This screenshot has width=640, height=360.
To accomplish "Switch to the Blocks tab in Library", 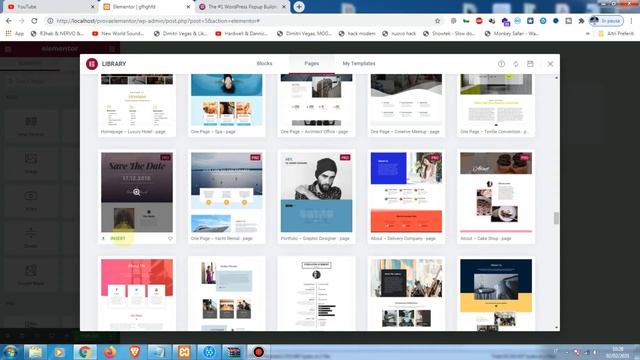I will tap(264, 64).
